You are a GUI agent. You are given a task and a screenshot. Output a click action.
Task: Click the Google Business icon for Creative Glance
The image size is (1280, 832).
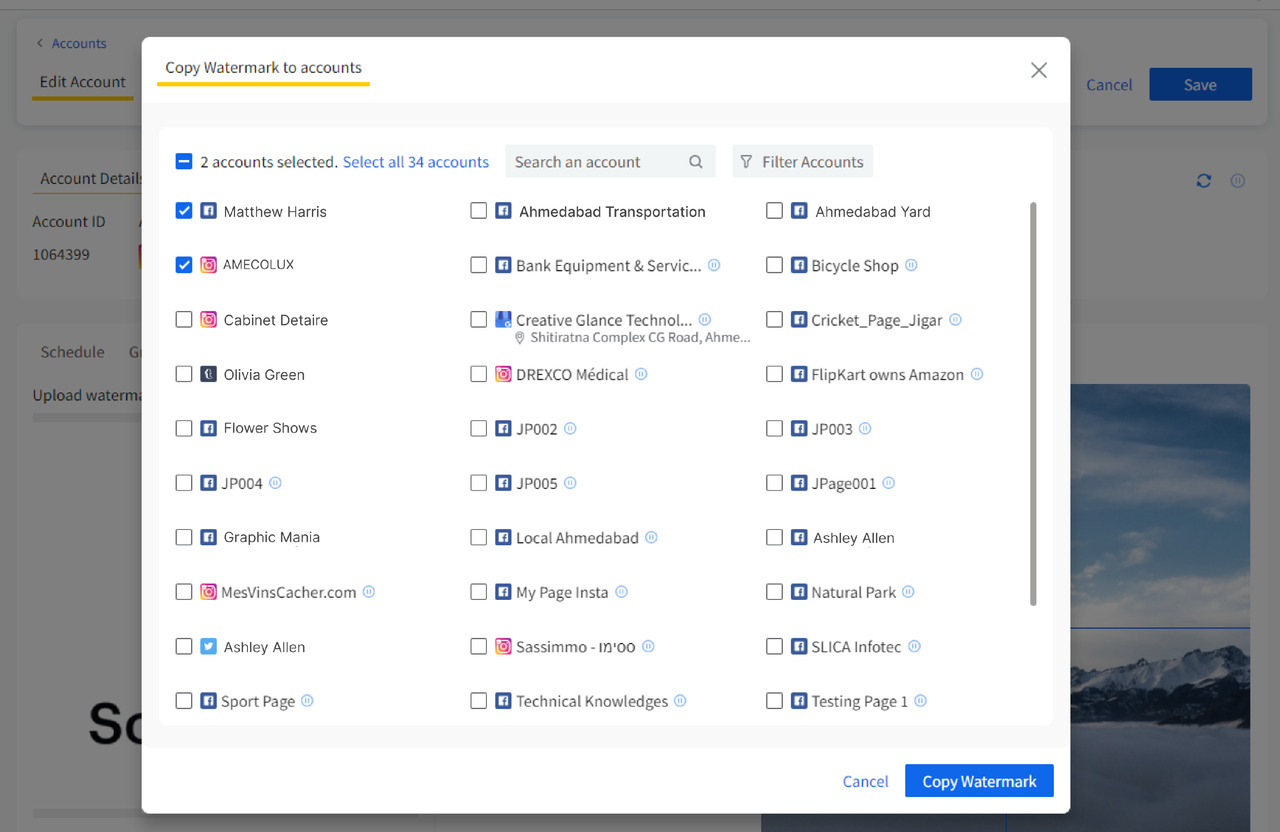coord(504,320)
